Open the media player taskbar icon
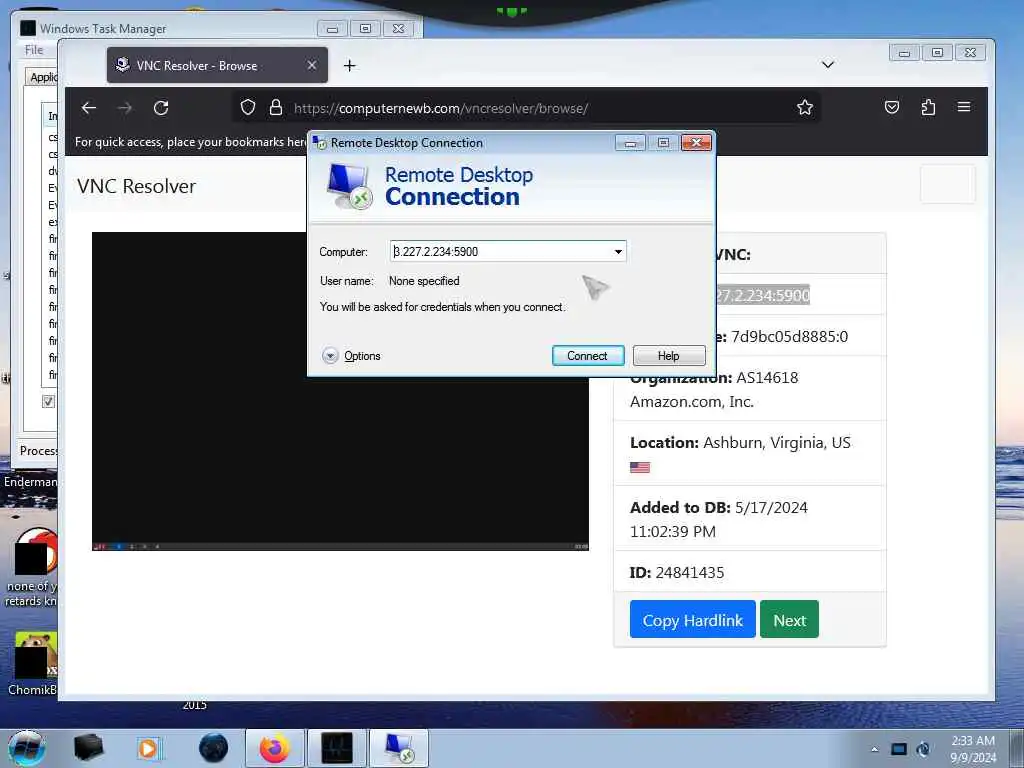The width and height of the screenshot is (1024, 768). point(149,748)
